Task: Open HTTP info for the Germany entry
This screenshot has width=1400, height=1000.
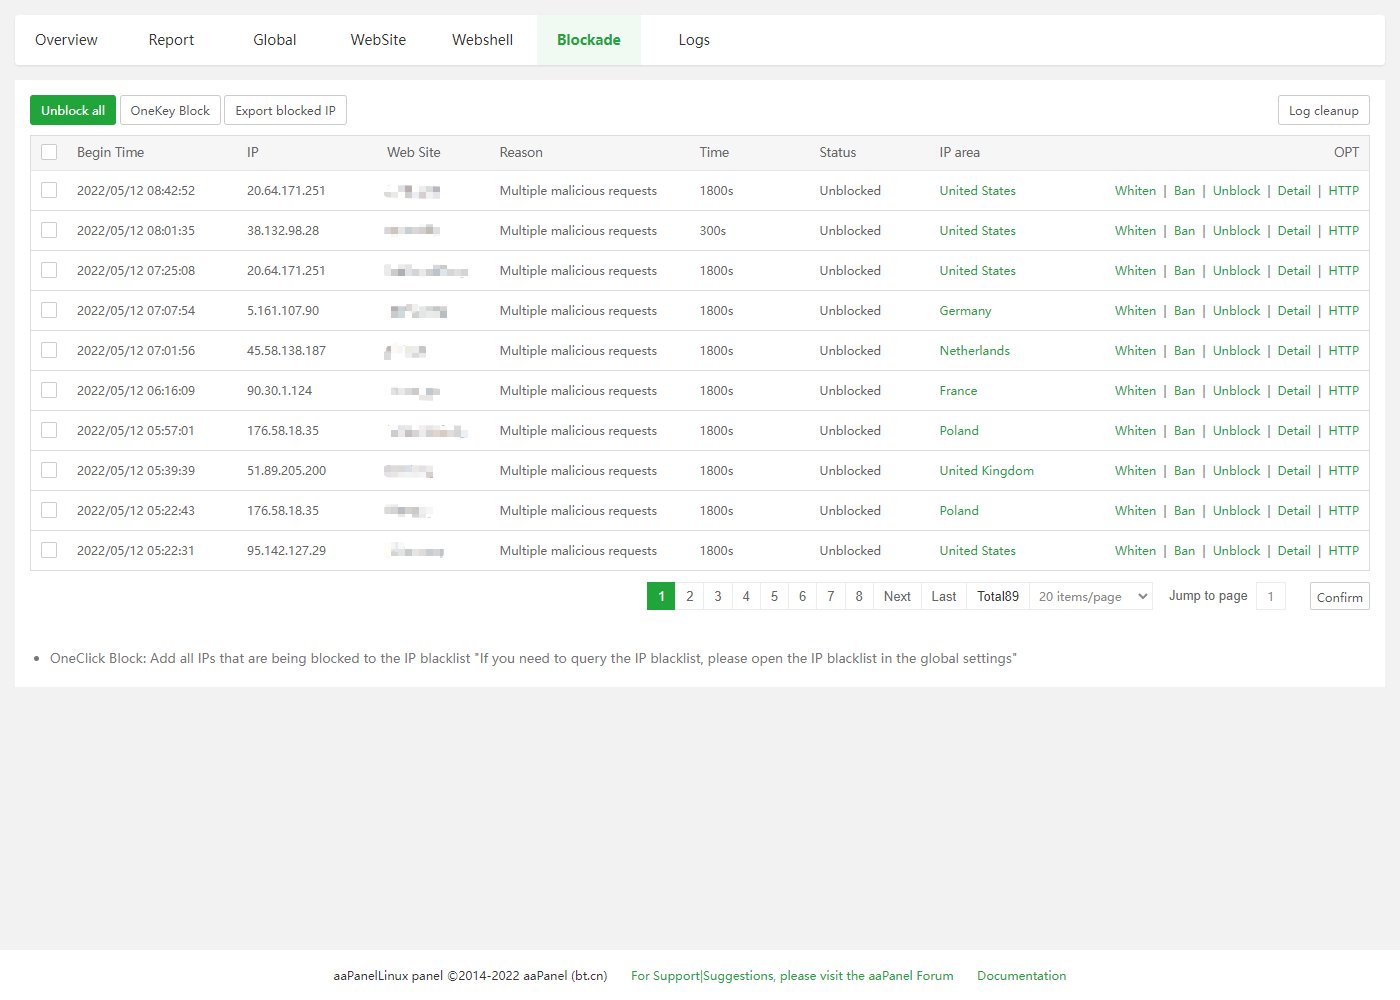Action: click(1343, 311)
